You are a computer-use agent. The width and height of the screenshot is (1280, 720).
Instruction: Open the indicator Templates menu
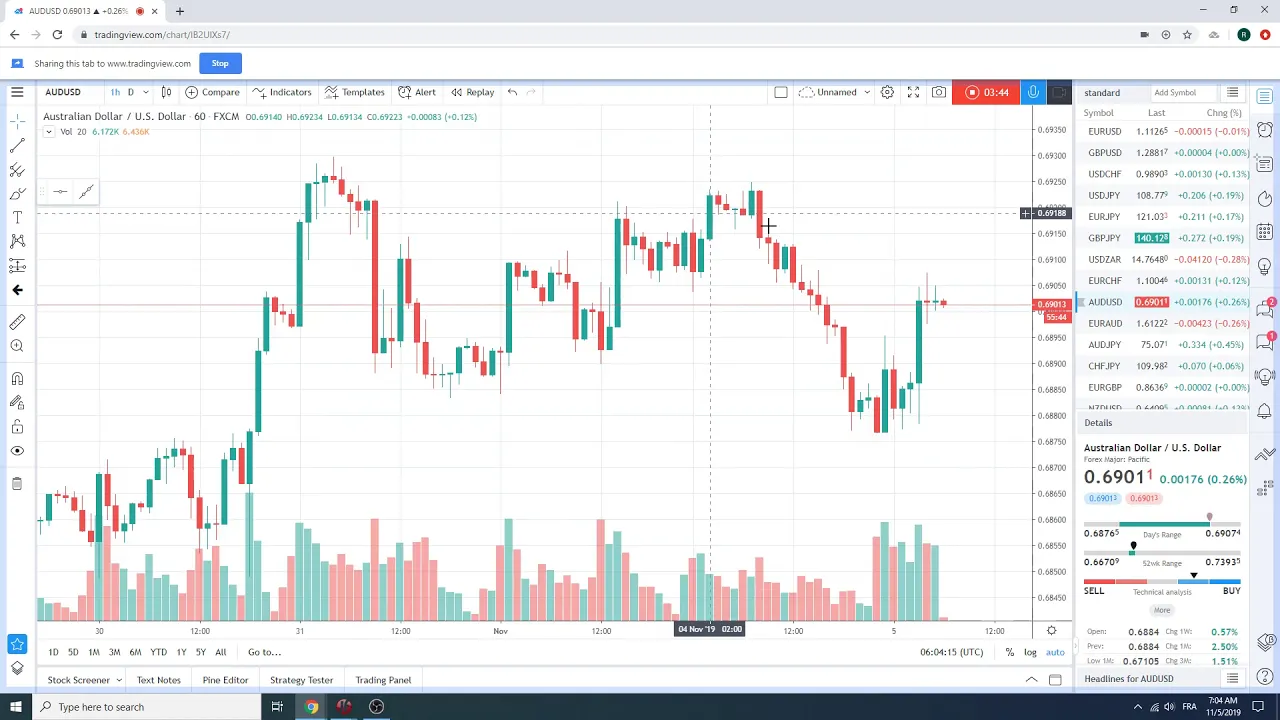(x=354, y=92)
